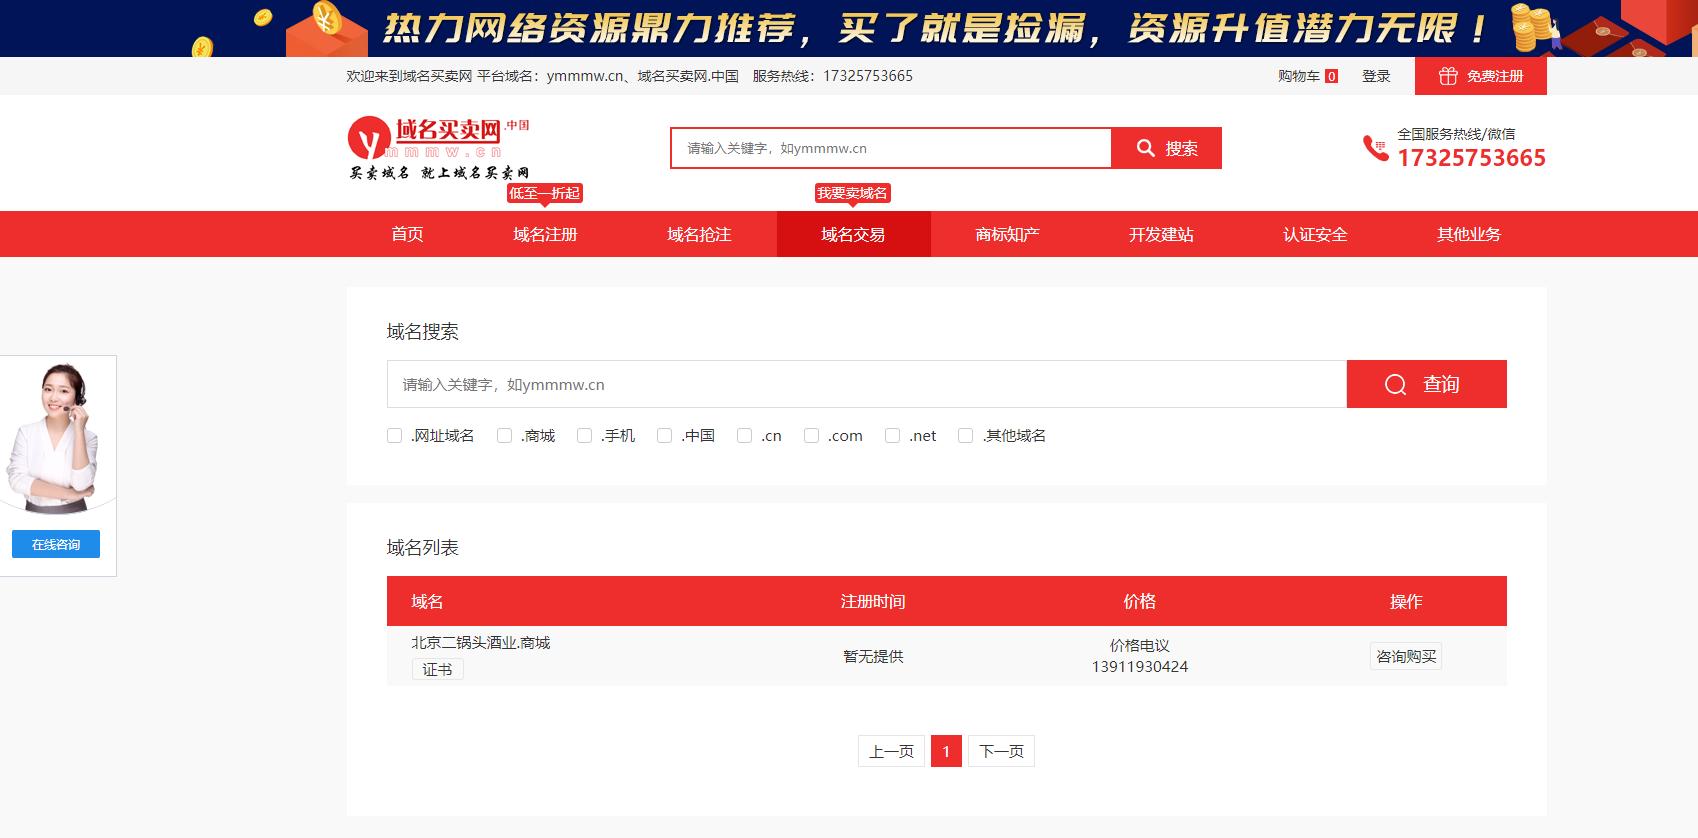Open 域名注册 menu item
This screenshot has height=838, width=1698.
(545, 234)
